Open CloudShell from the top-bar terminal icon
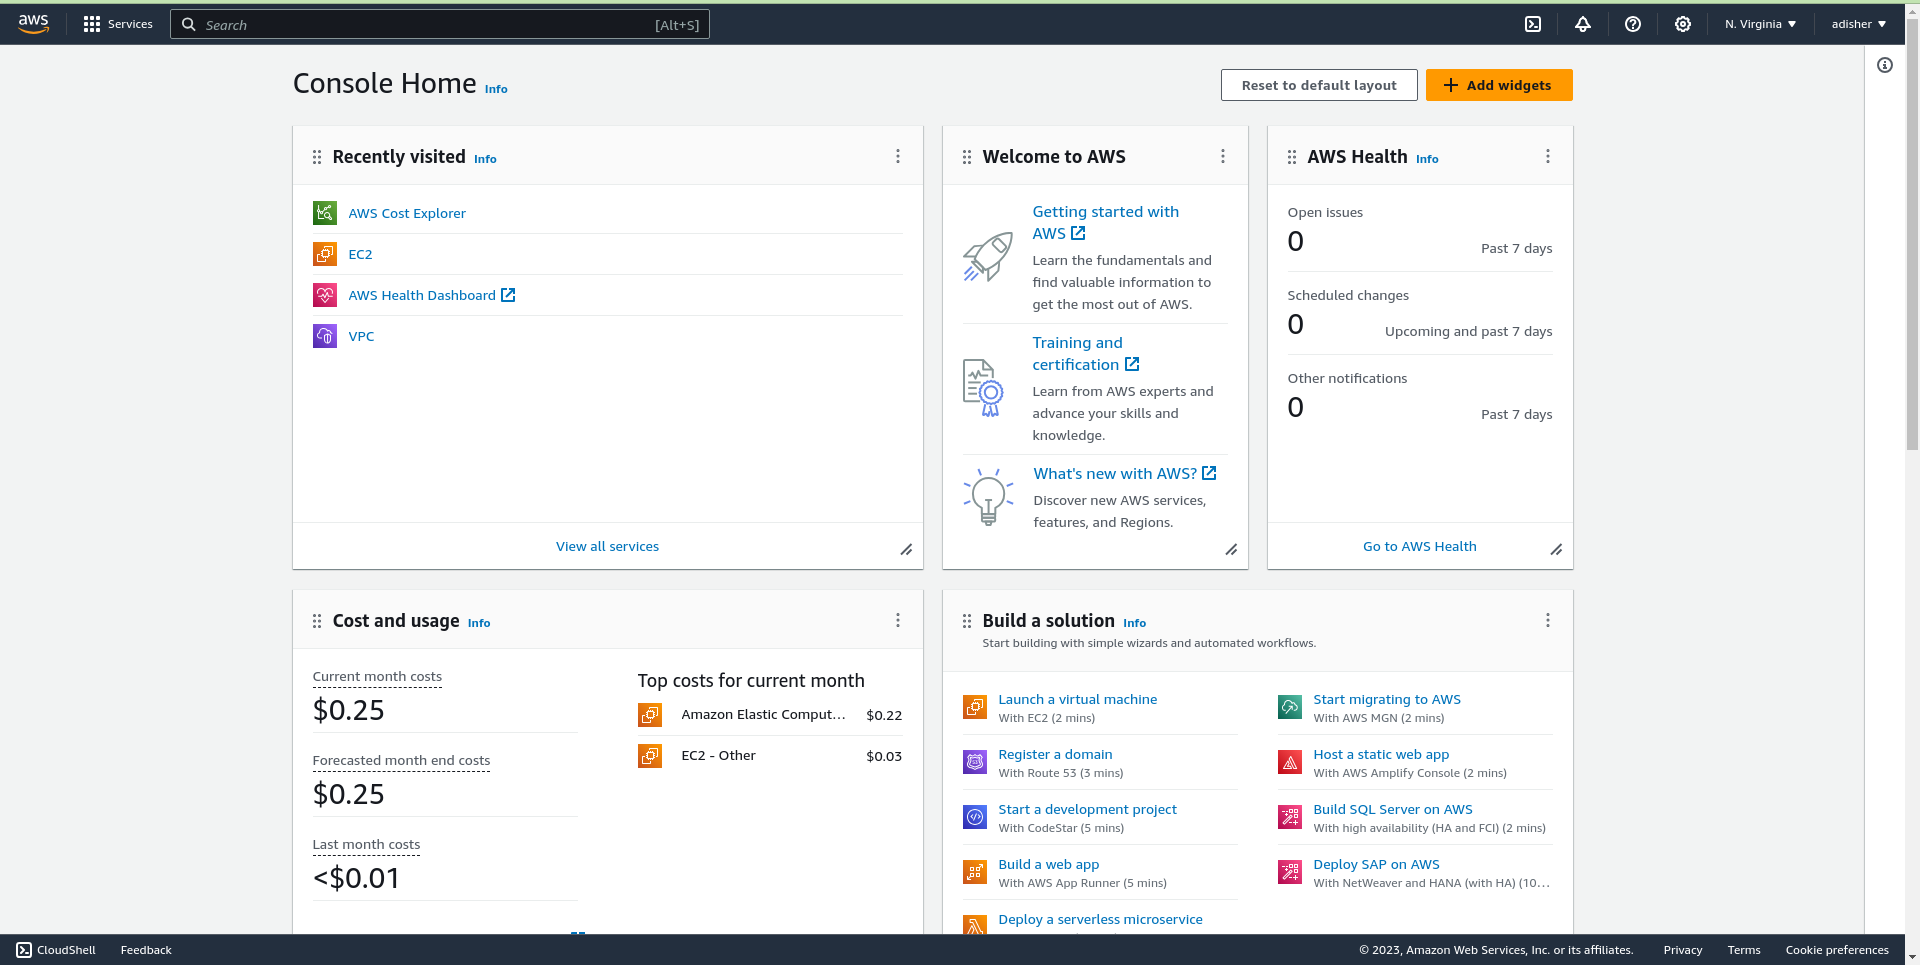The height and width of the screenshot is (965, 1920). 1533,24
